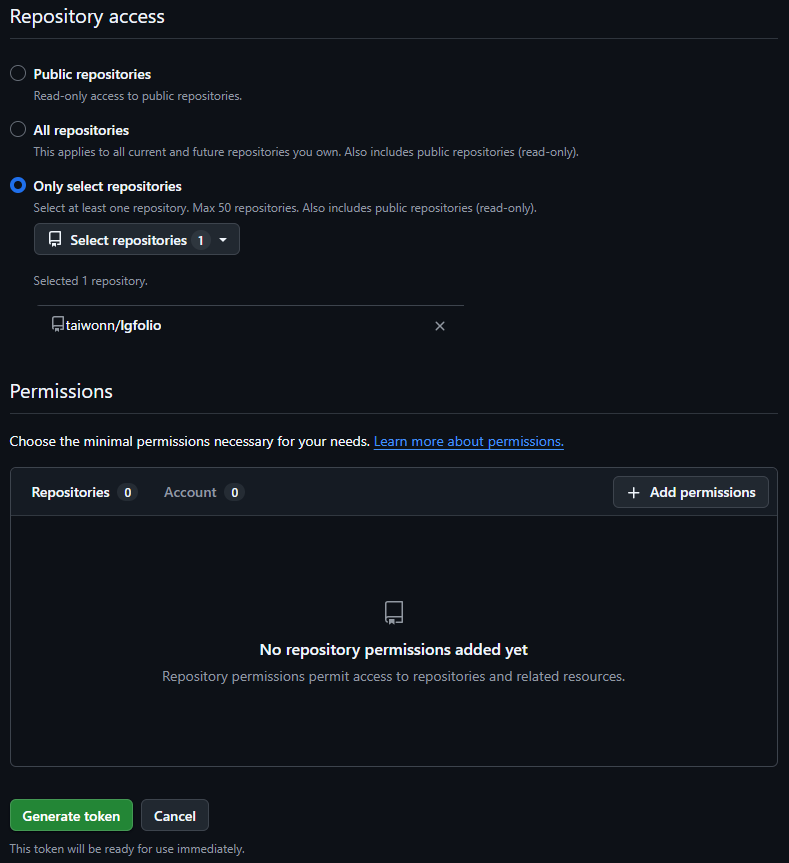Image resolution: width=789 pixels, height=863 pixels.
Task: Click the repo icon in Select repositories button
Action: click(55, 239)
